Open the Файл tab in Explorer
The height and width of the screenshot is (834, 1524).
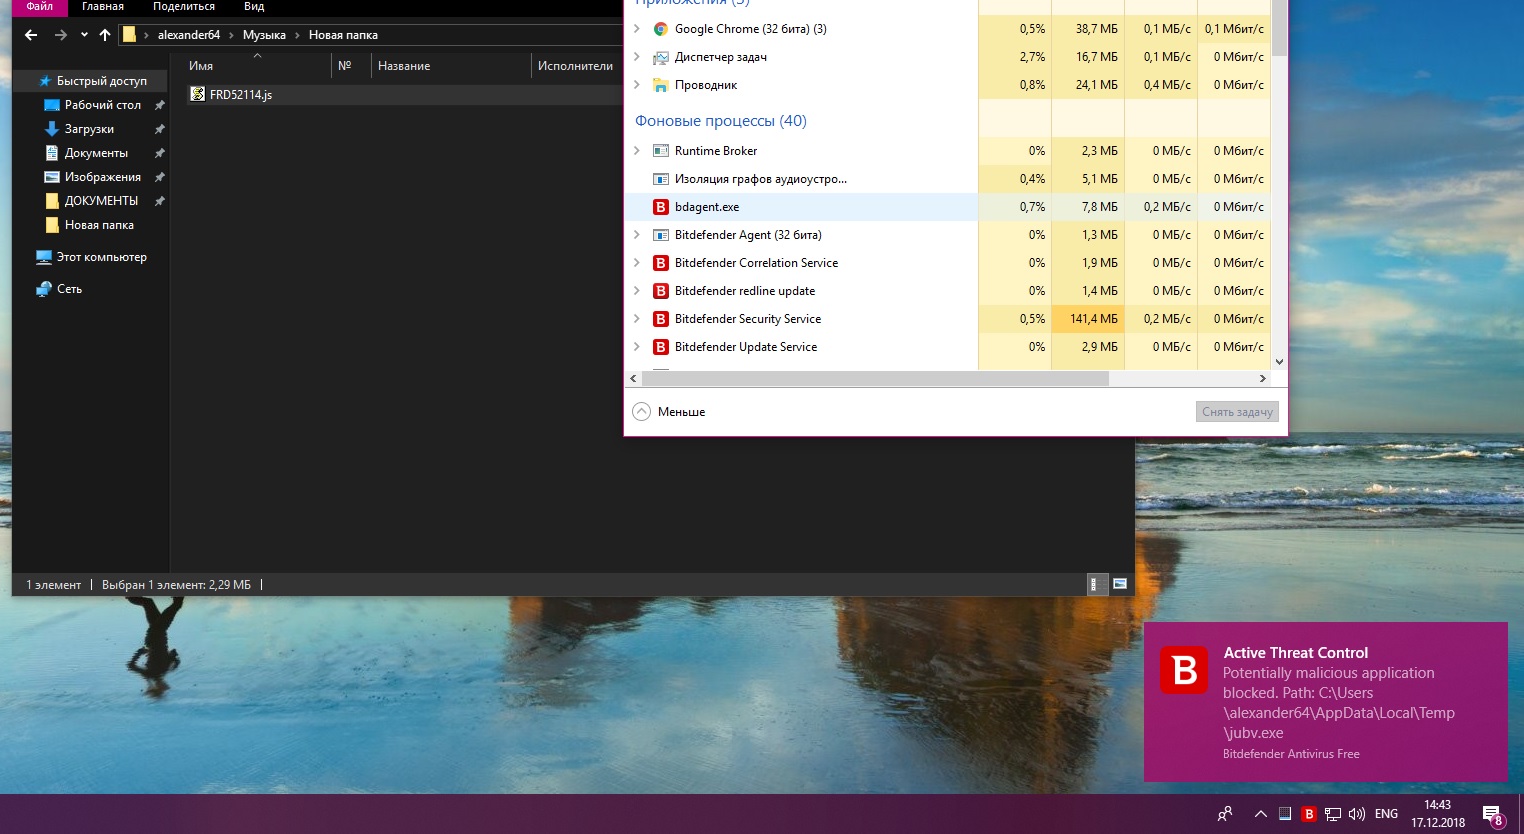[40, 7]
